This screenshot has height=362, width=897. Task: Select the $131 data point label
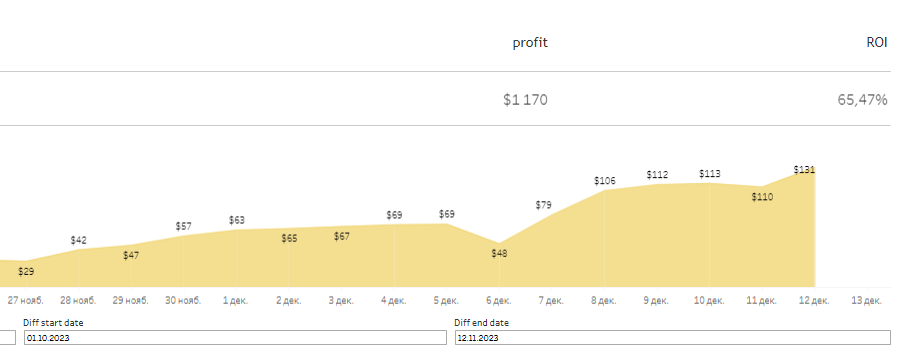pos(804,170)
